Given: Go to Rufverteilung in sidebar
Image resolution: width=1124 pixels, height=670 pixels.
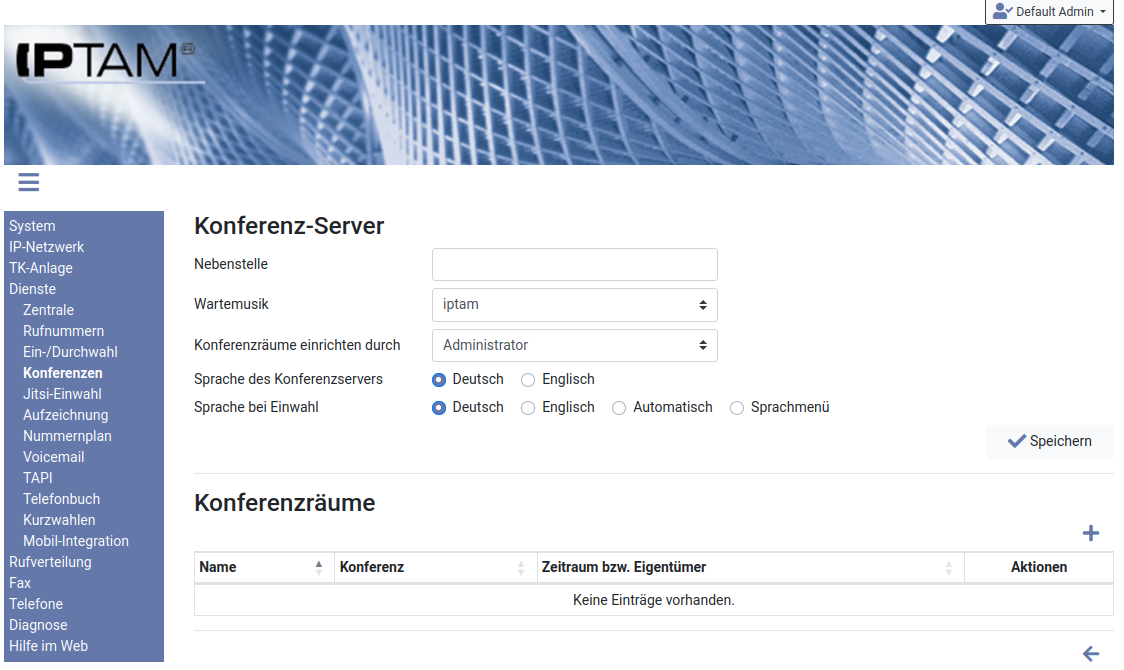Looking at the screenshot, I should pyautogui.click(x=50, y=562).
